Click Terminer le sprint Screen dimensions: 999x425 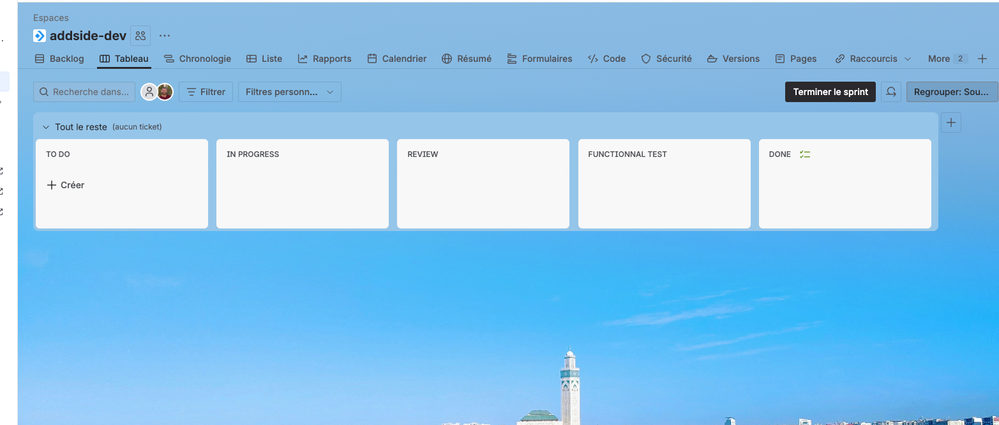(x=830, y=92)
